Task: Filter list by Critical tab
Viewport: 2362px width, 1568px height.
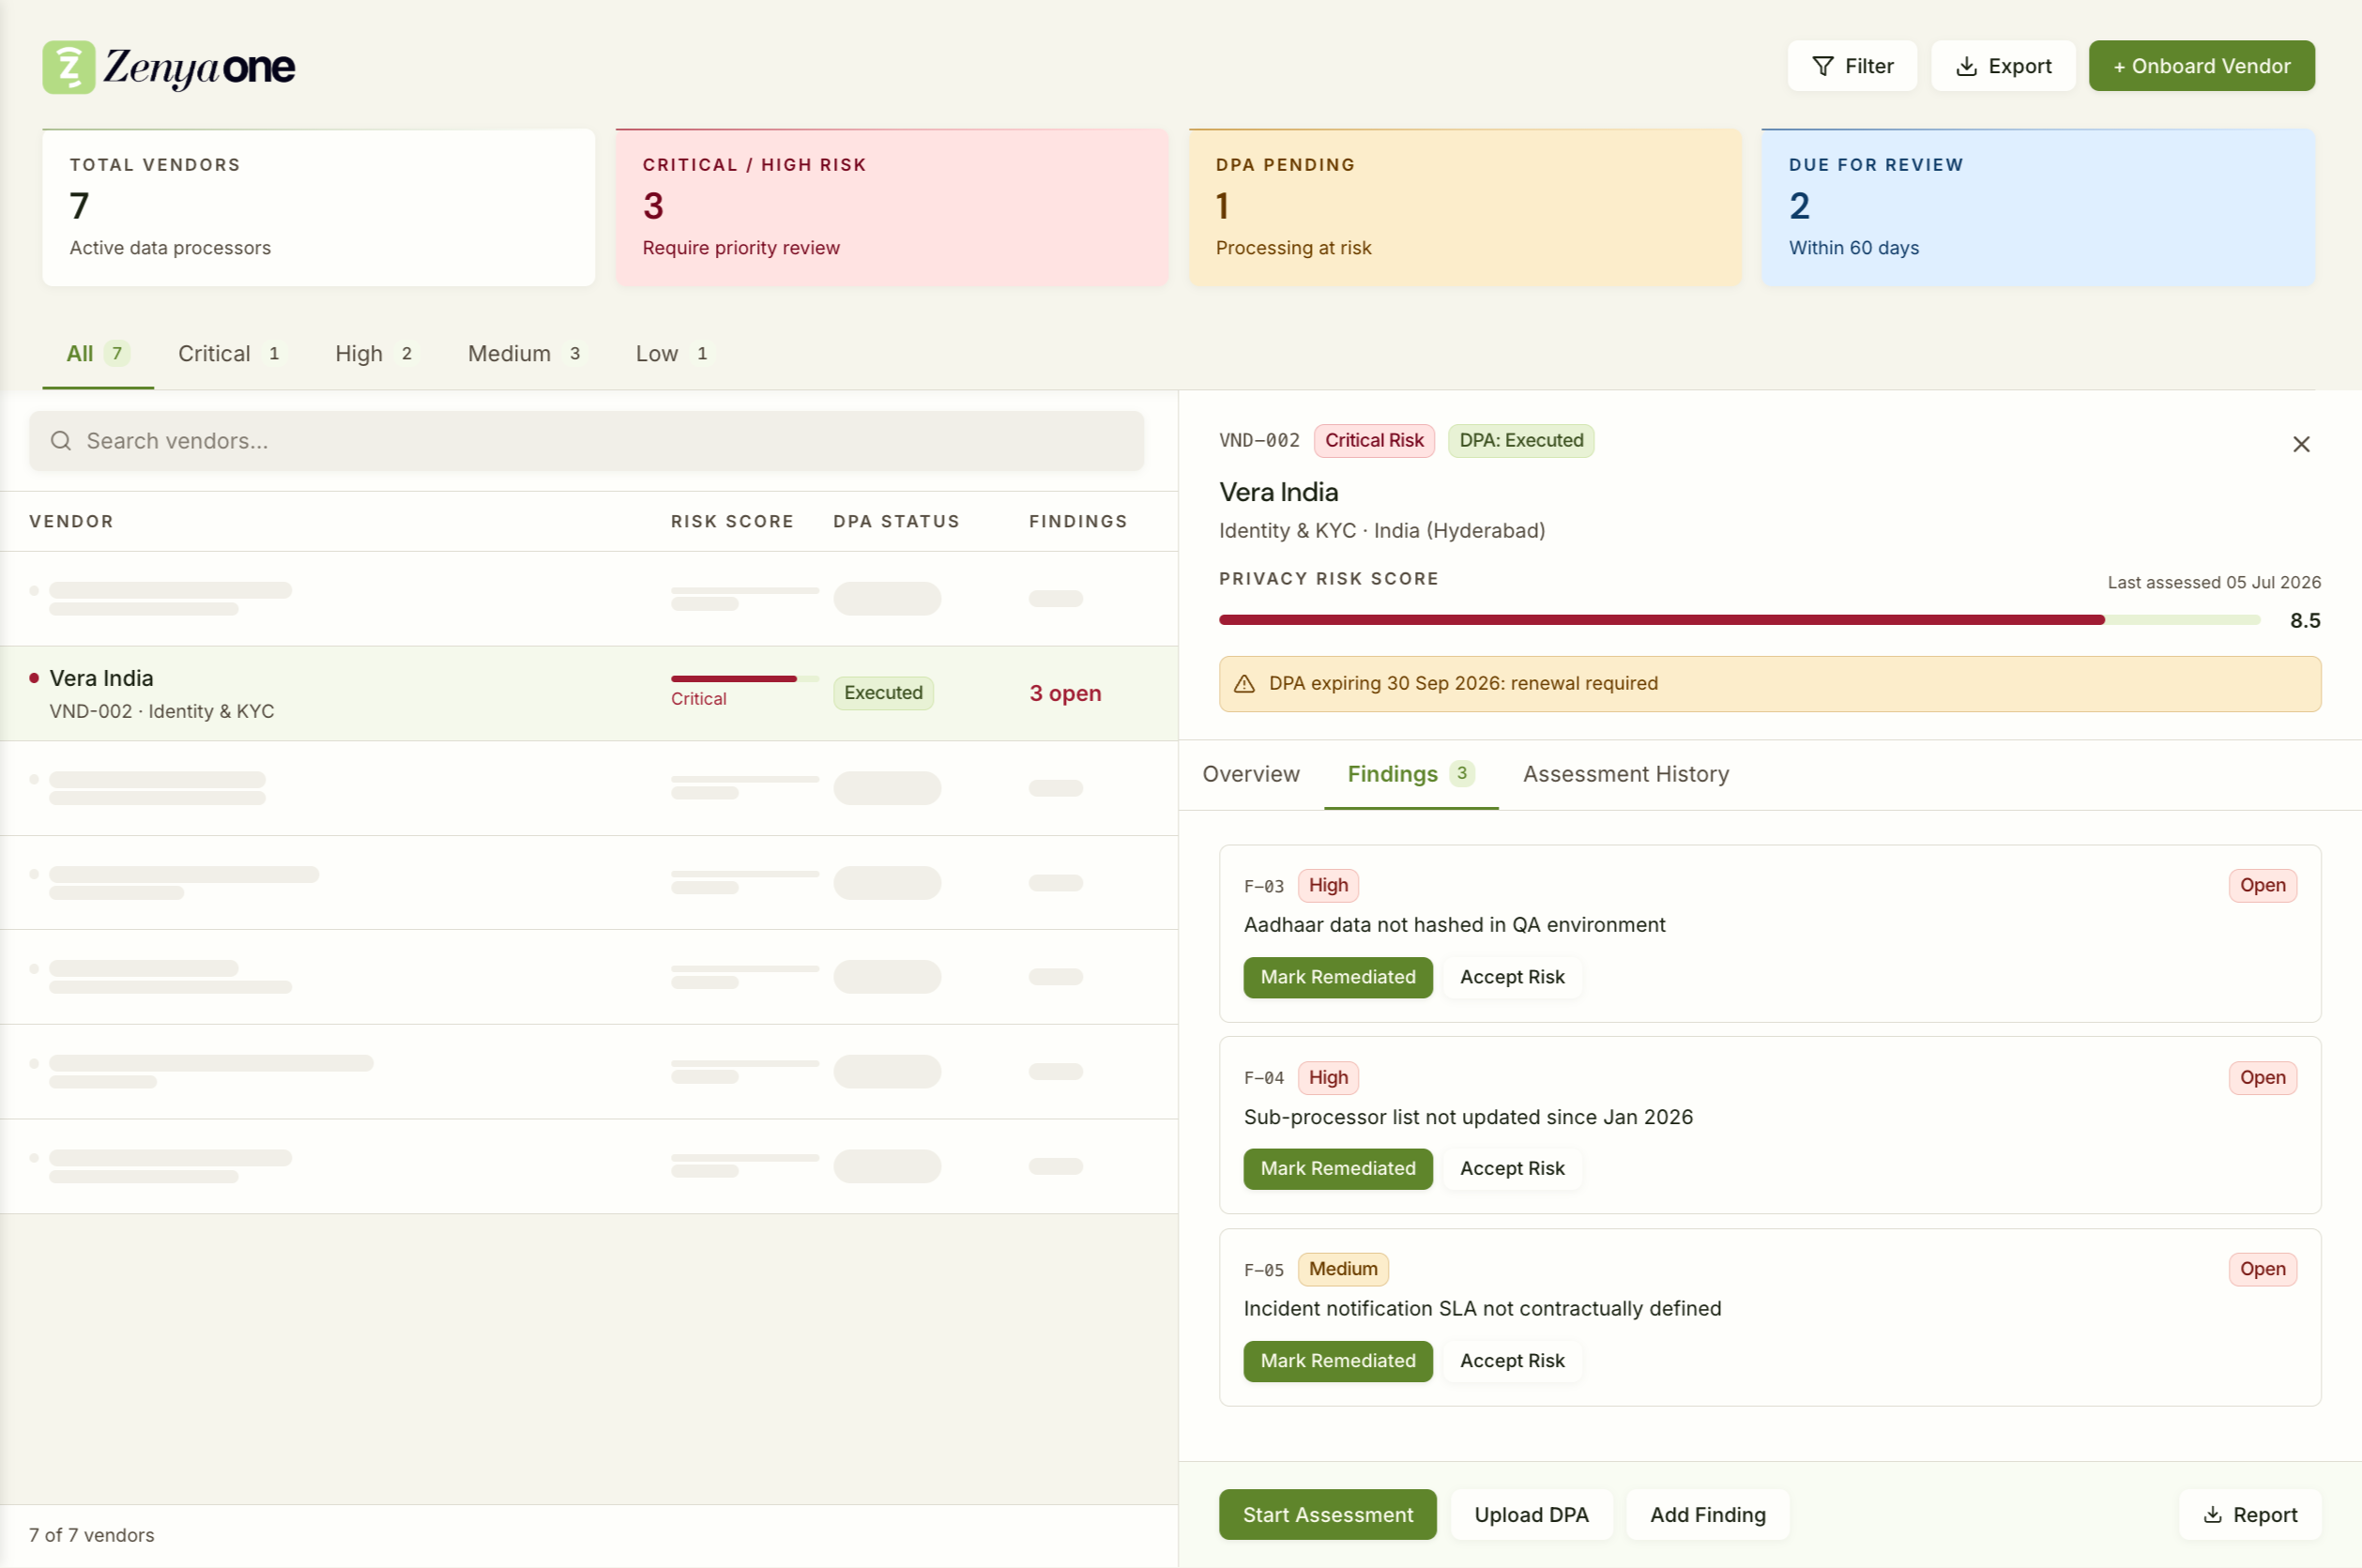Action: [230, 354]
